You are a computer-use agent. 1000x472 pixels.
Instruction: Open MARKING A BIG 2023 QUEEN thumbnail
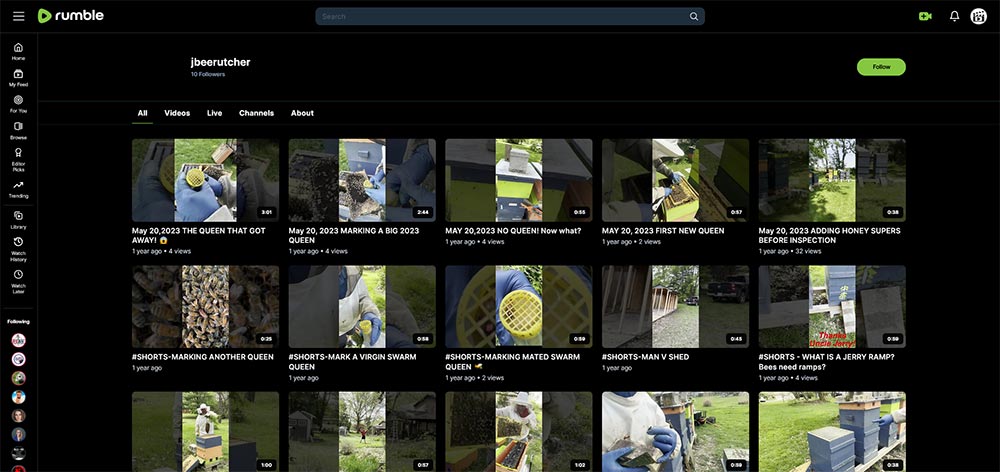tap(362, 181)
